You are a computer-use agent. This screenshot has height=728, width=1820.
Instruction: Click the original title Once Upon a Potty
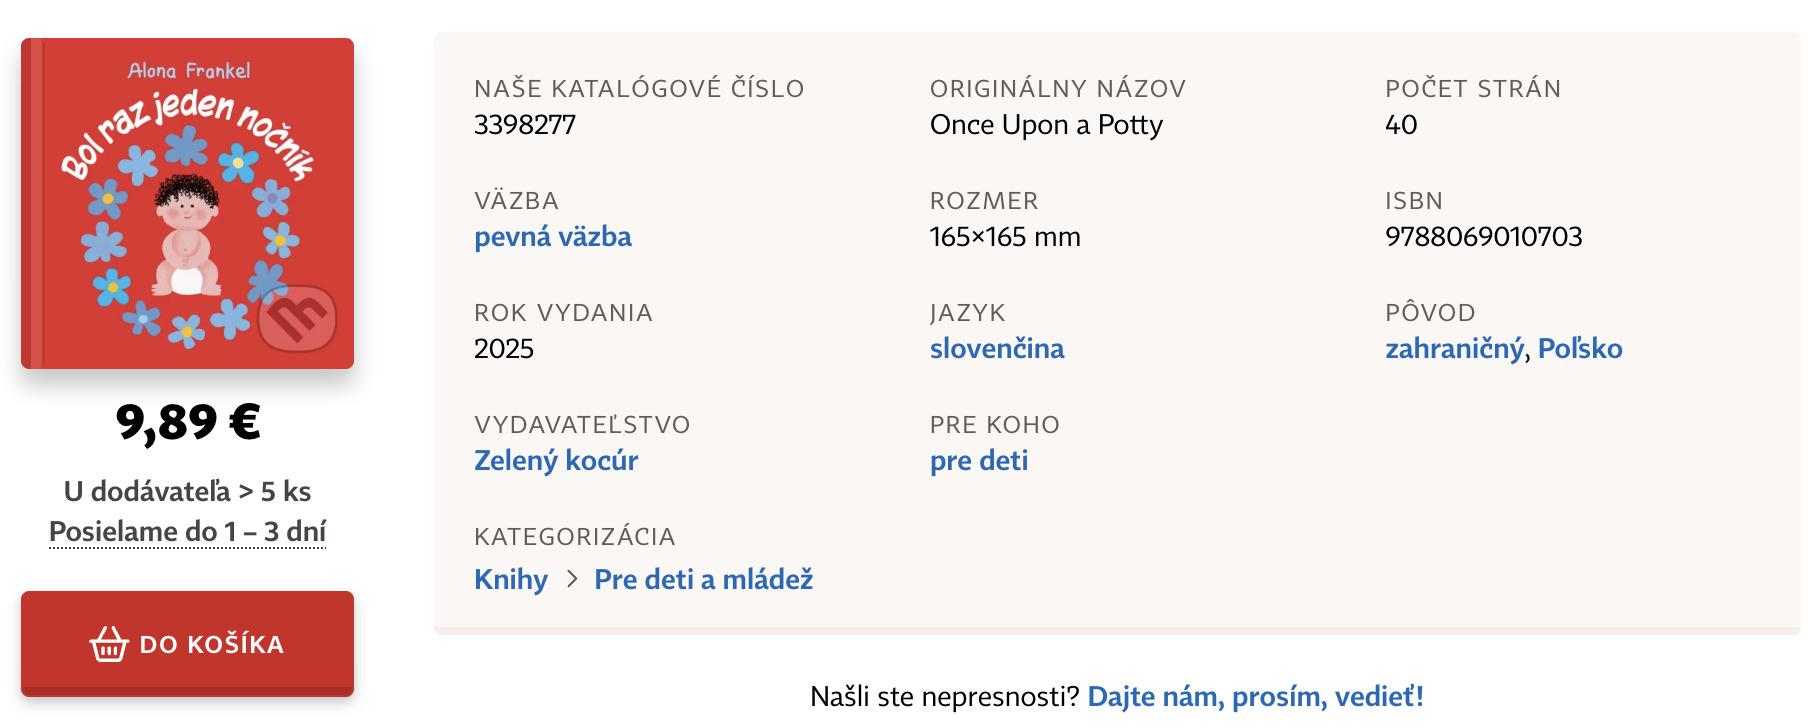coord(1045,125)
